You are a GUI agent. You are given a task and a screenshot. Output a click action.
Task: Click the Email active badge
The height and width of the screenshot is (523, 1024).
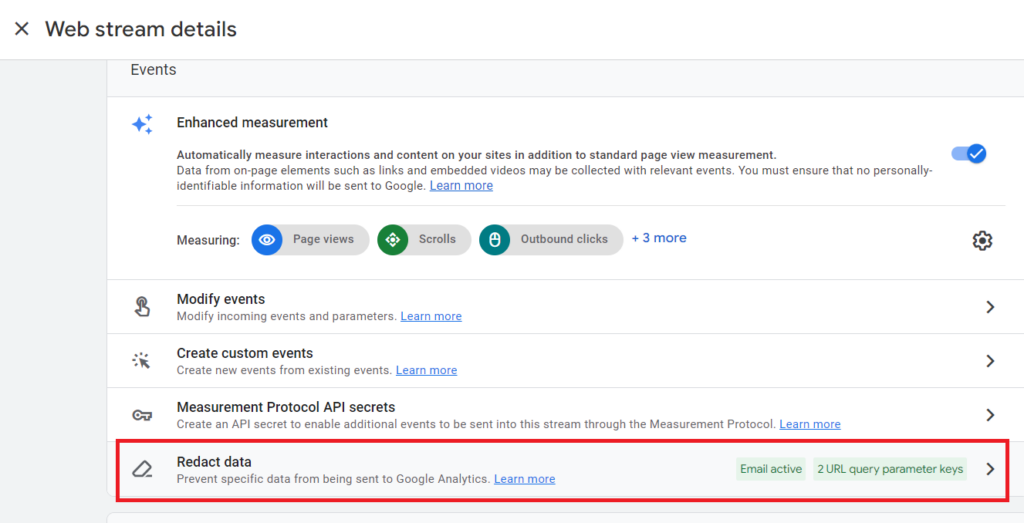(771, 469)
